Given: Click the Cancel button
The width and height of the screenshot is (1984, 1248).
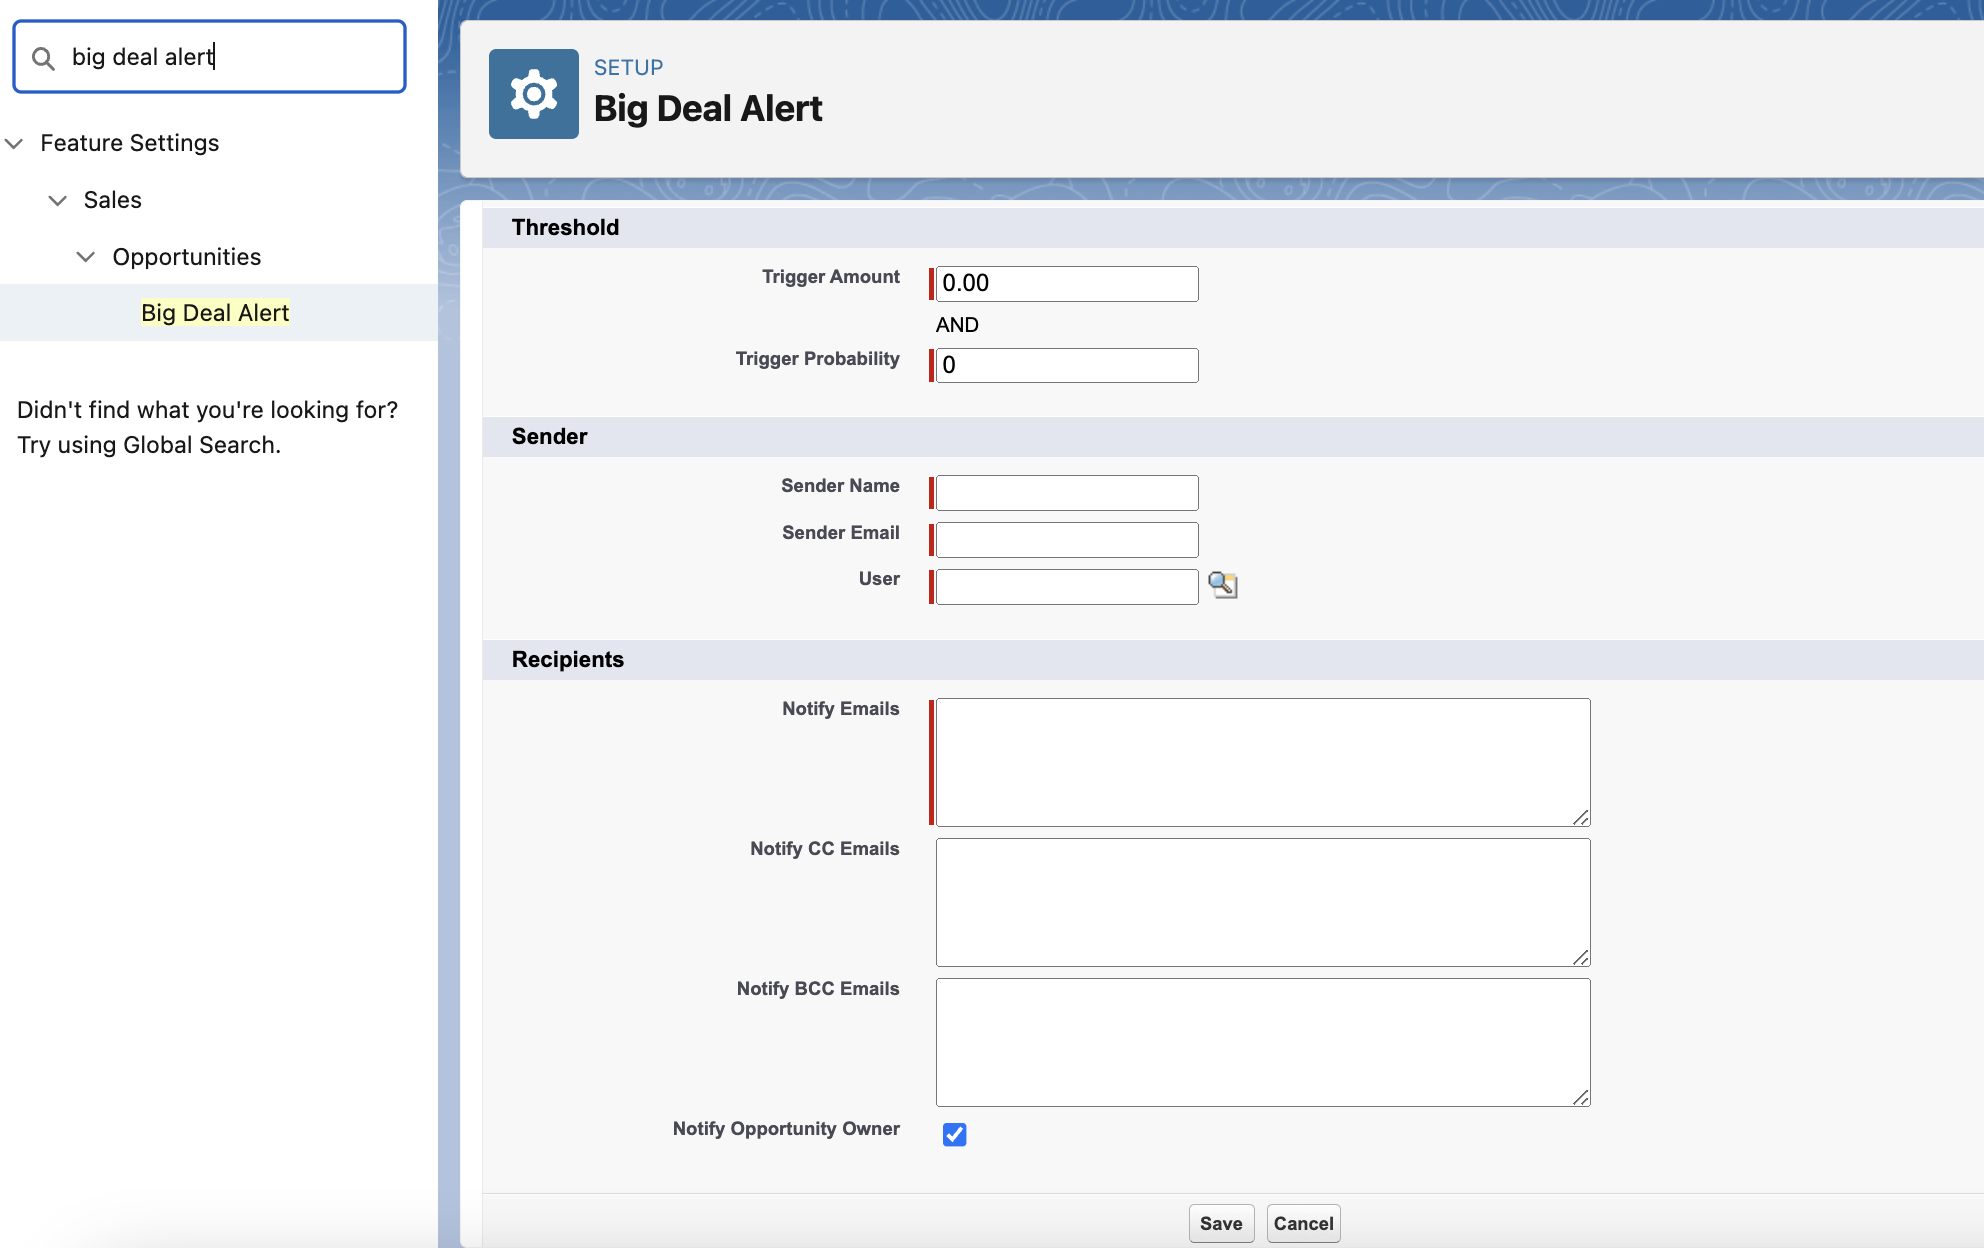Looking at the screenshot, I should [1303, 1224].
